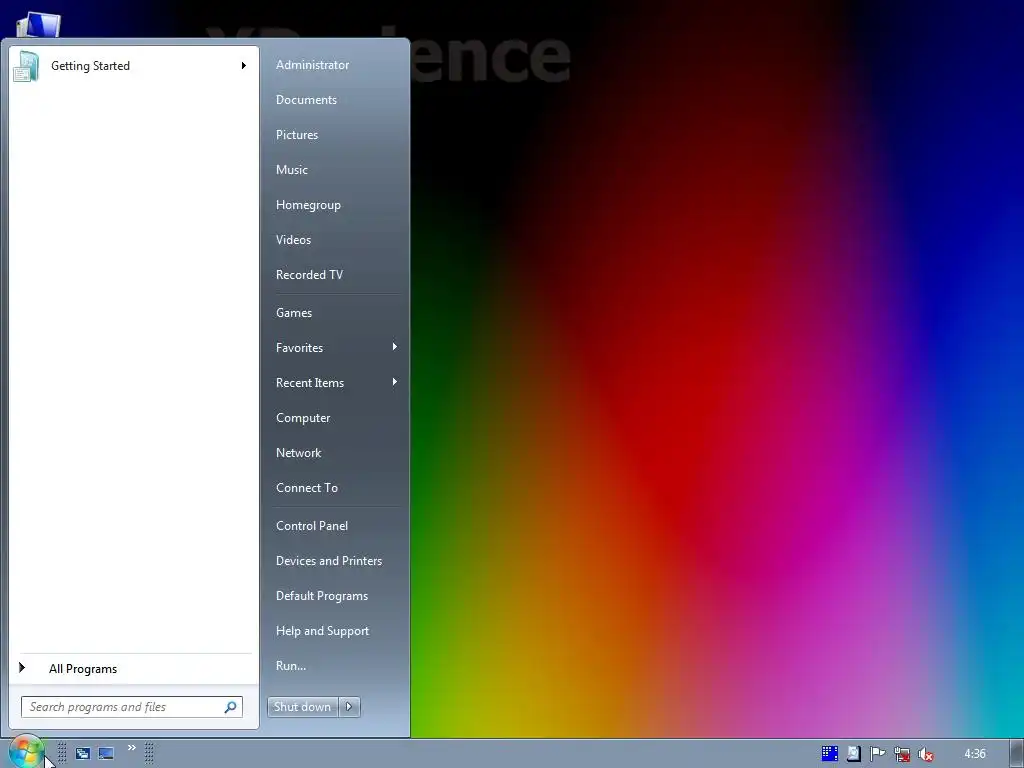Open the Administrator folder

click(312, 65)
